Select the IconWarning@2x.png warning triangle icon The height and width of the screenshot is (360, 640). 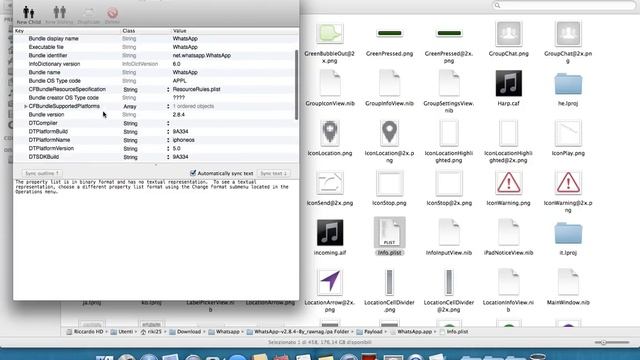(568, 182)
